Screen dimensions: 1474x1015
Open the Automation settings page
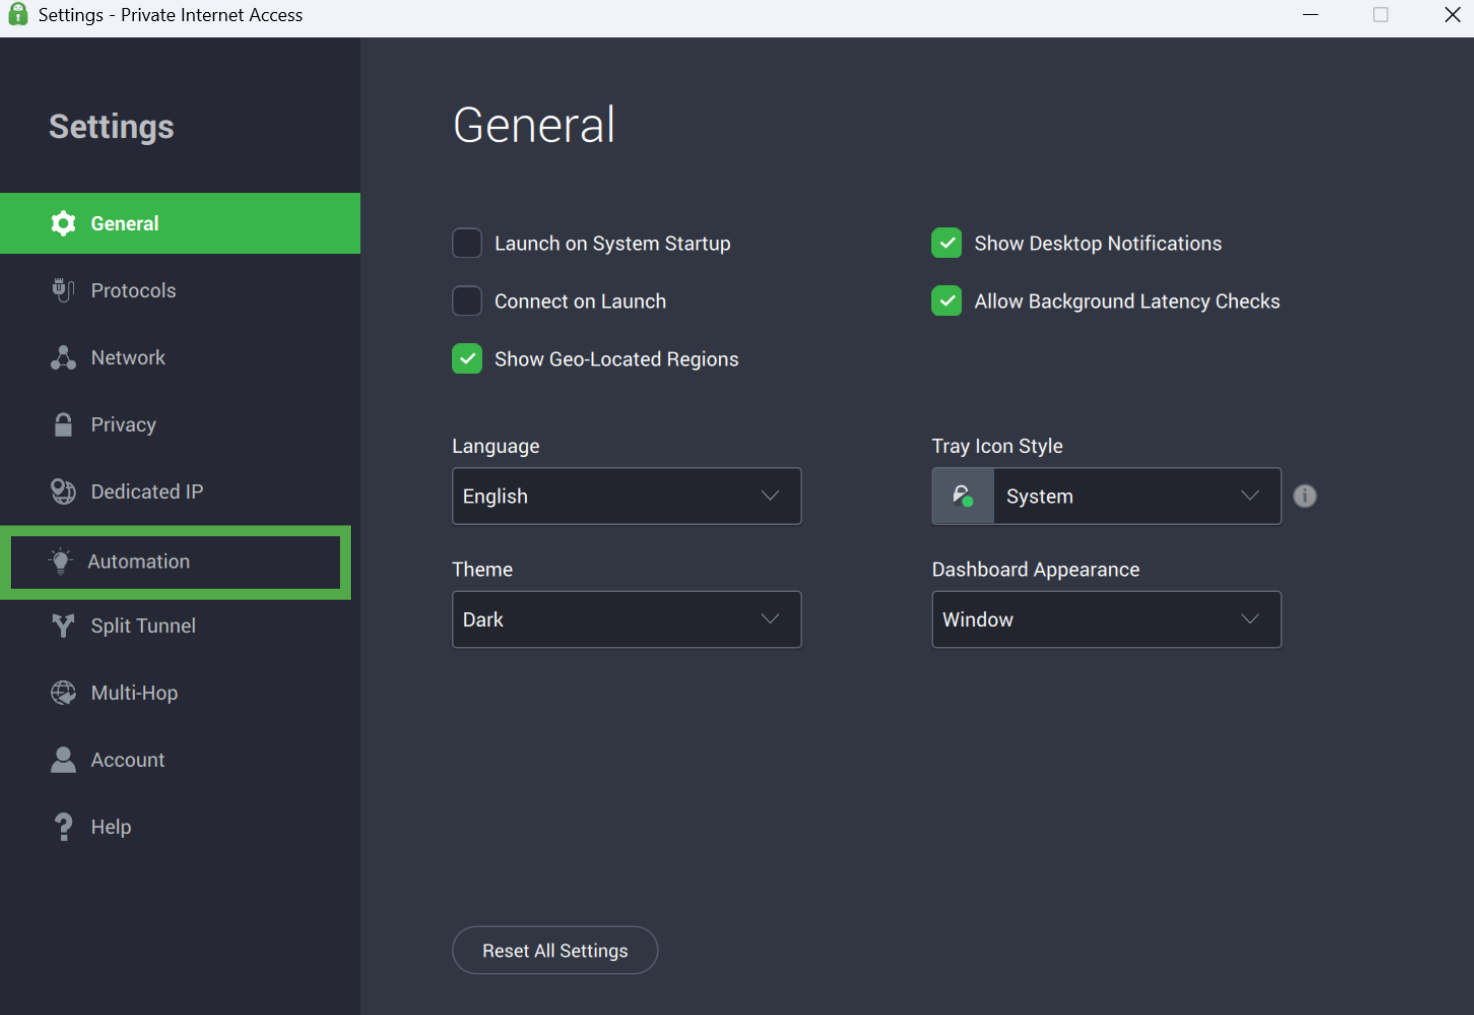coord(175,562)
